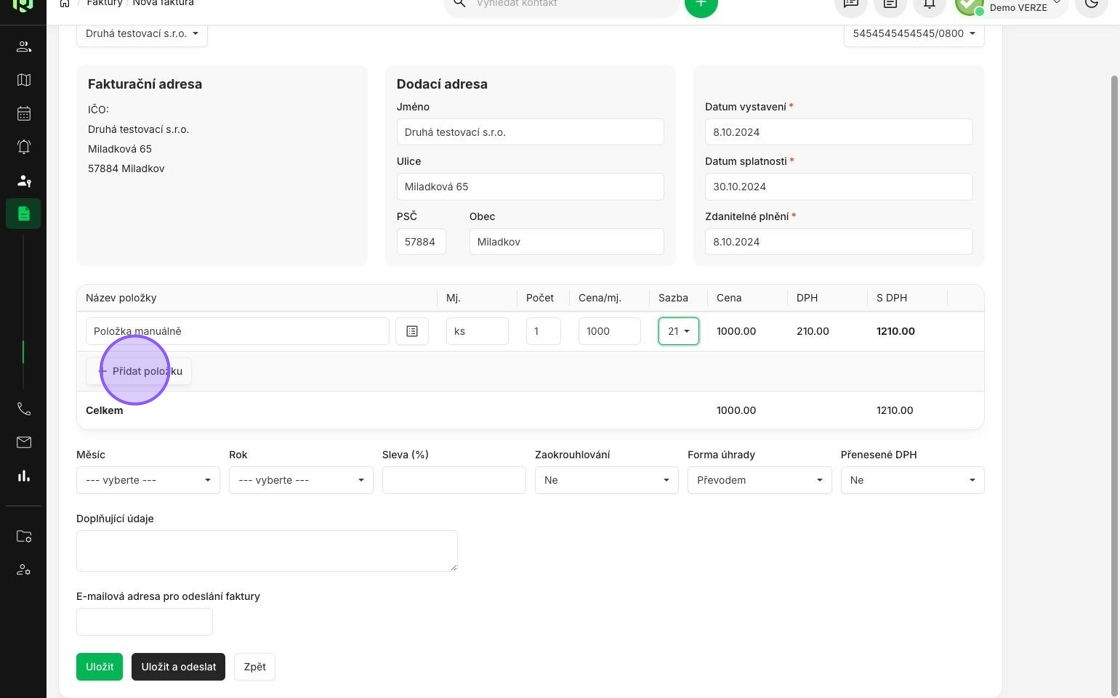Click the 57884 Miladkov billing address line
This screenshot has width=1120, height=698.
(x=126, y=169)
